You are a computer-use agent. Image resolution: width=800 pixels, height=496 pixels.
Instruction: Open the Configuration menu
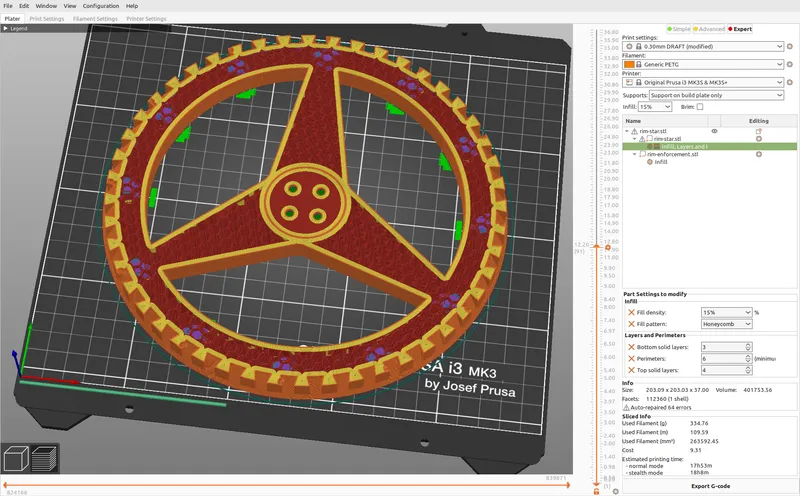coord(101,6)
